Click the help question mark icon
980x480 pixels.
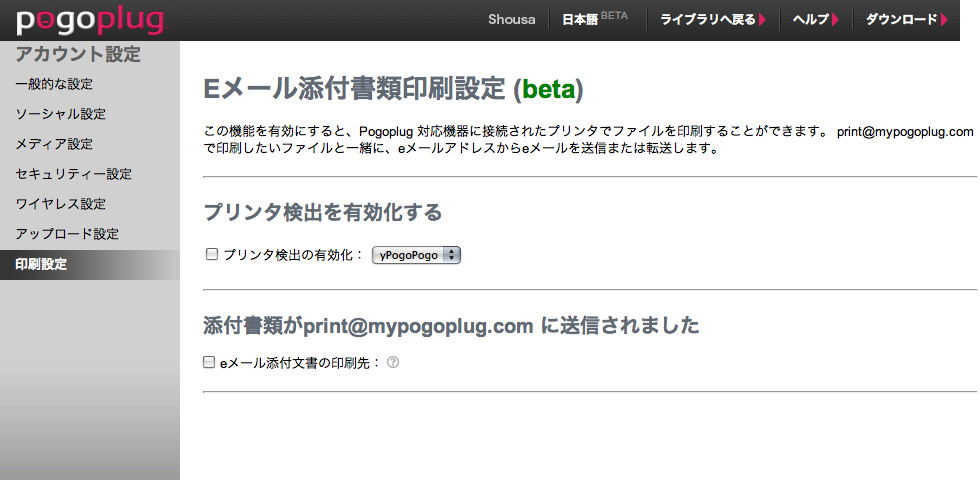pyautogui.click(x=393, y=363)
